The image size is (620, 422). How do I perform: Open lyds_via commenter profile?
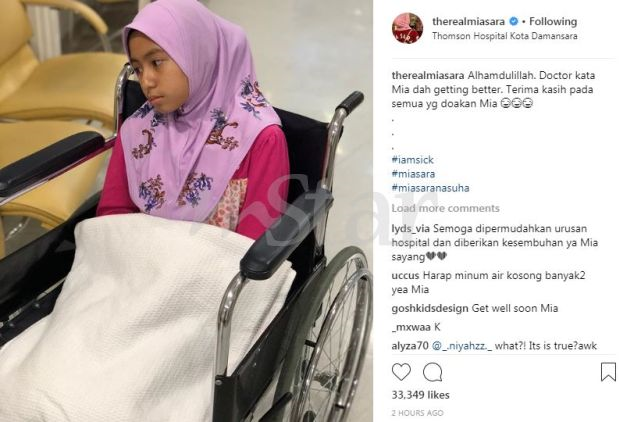pos(410,229)
